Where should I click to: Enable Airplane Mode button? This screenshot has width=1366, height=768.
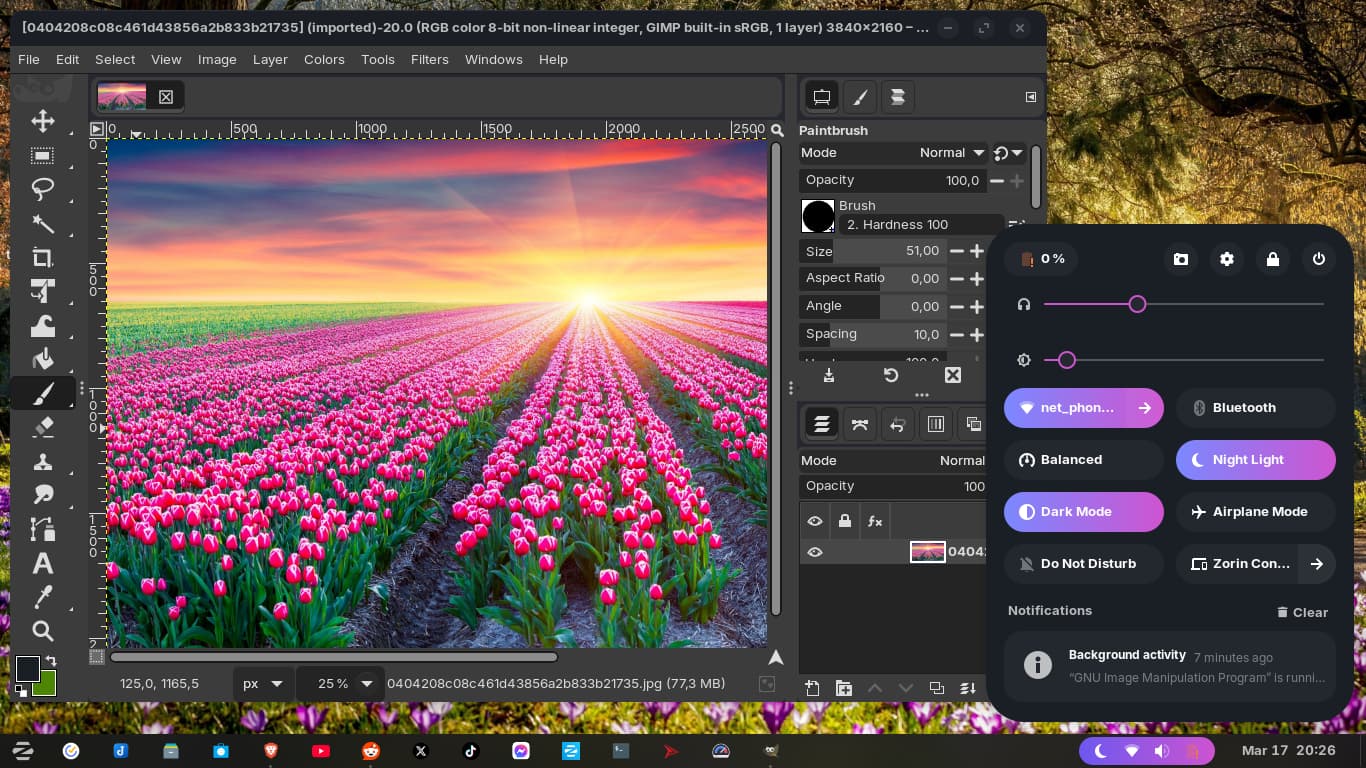1255,512
